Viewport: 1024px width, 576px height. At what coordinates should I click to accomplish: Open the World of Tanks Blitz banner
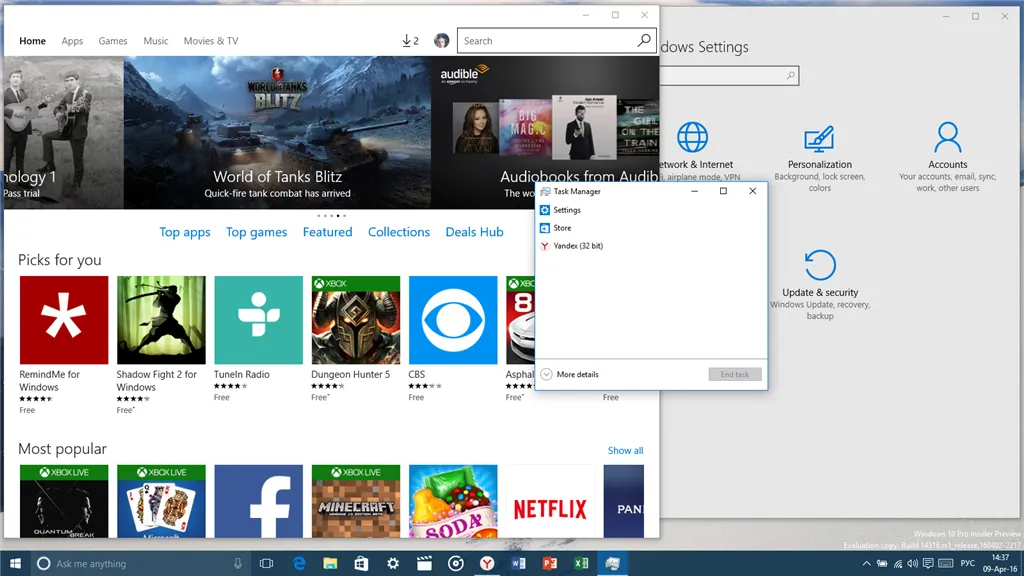coord(278,132)
